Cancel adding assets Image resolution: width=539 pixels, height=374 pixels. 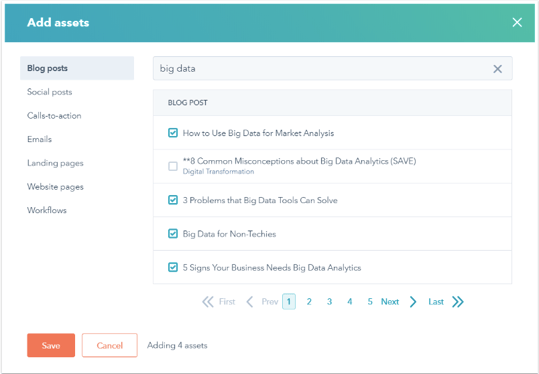point(110,345)
